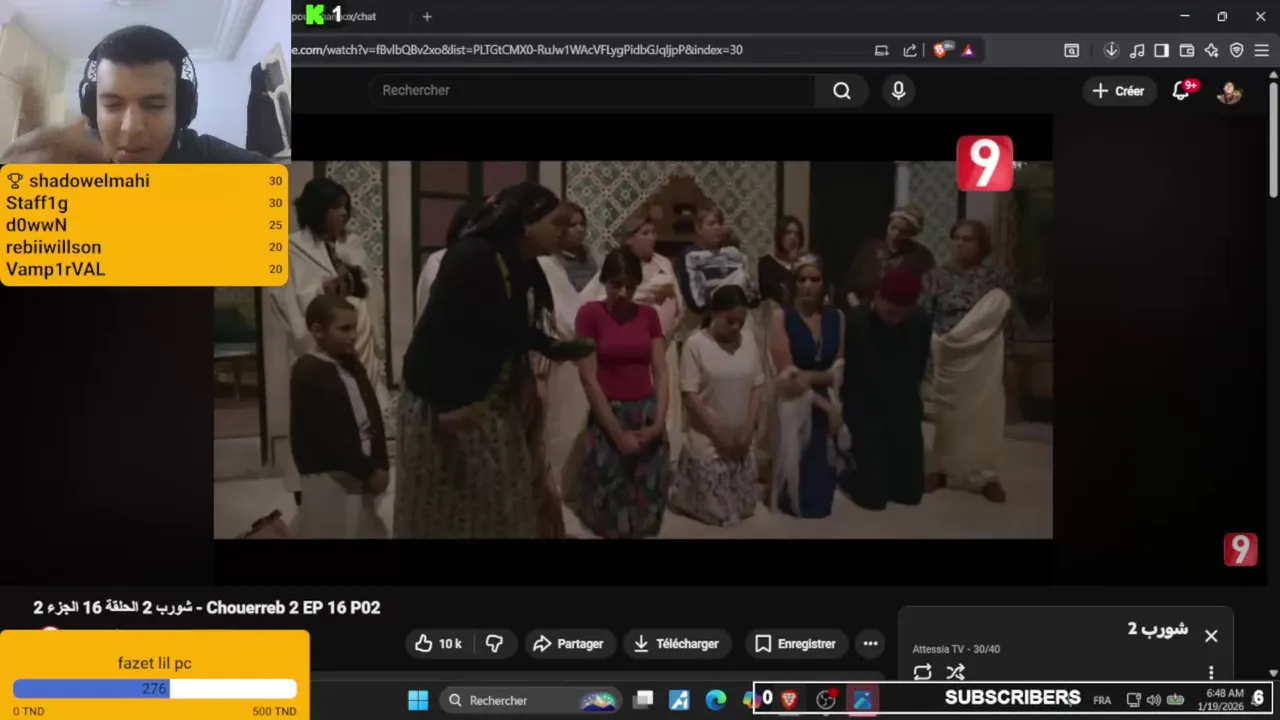This screenshot has width=1280, height=720.
Task: Open the media playlist music note icon
Action: click(x=1137, y=50)
